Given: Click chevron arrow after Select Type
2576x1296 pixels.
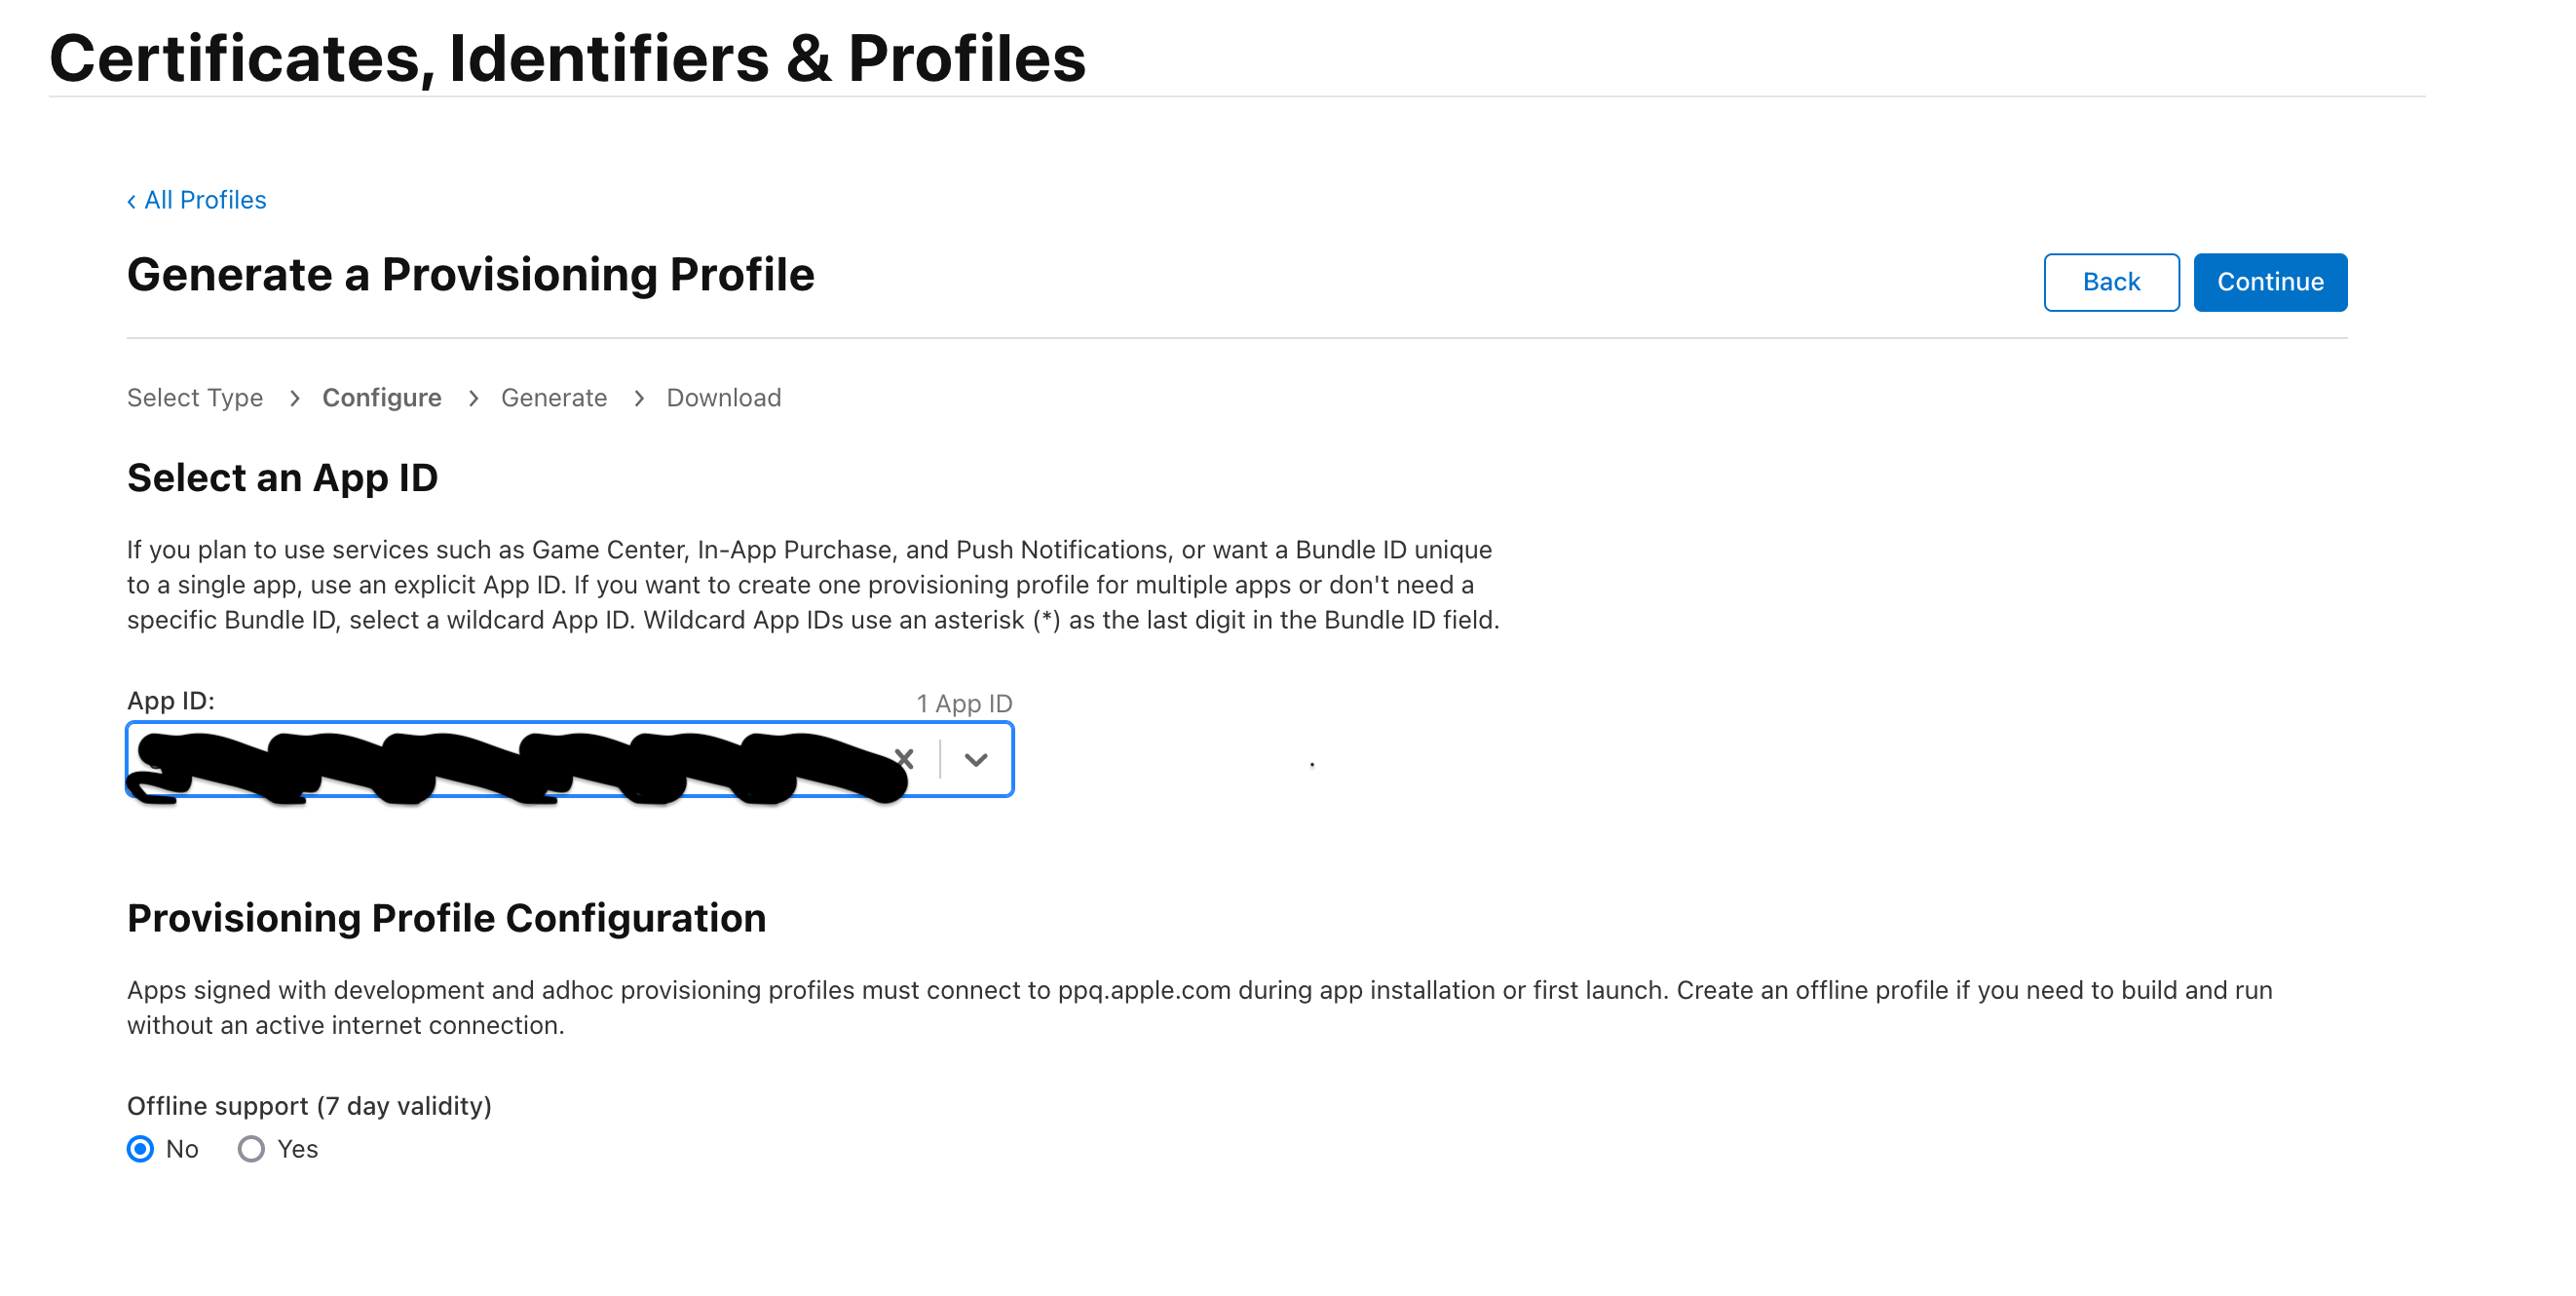Looking at the screenshot, I should [x=294, y=398].
